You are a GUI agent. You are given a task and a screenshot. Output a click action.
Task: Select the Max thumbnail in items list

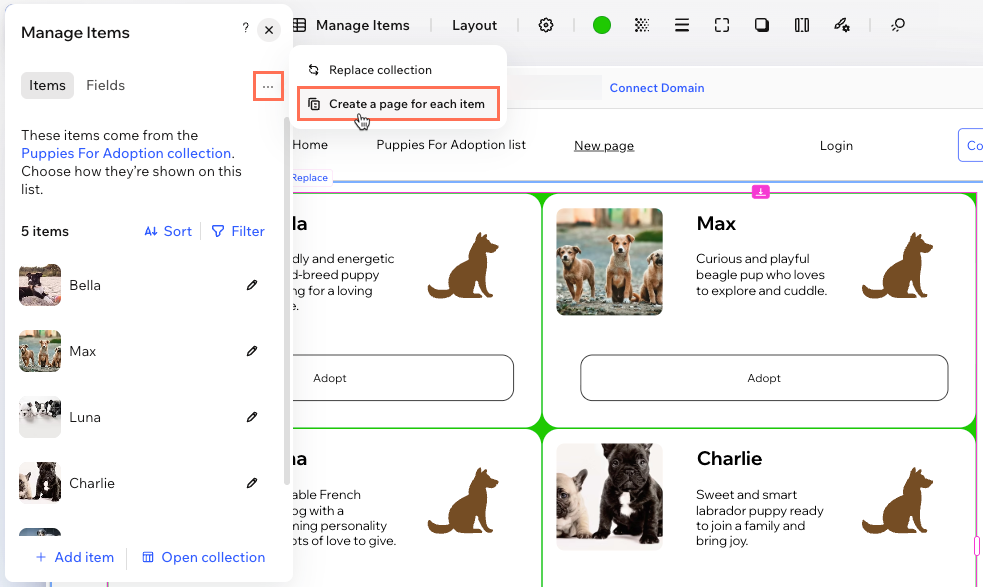tap(40, 351)
